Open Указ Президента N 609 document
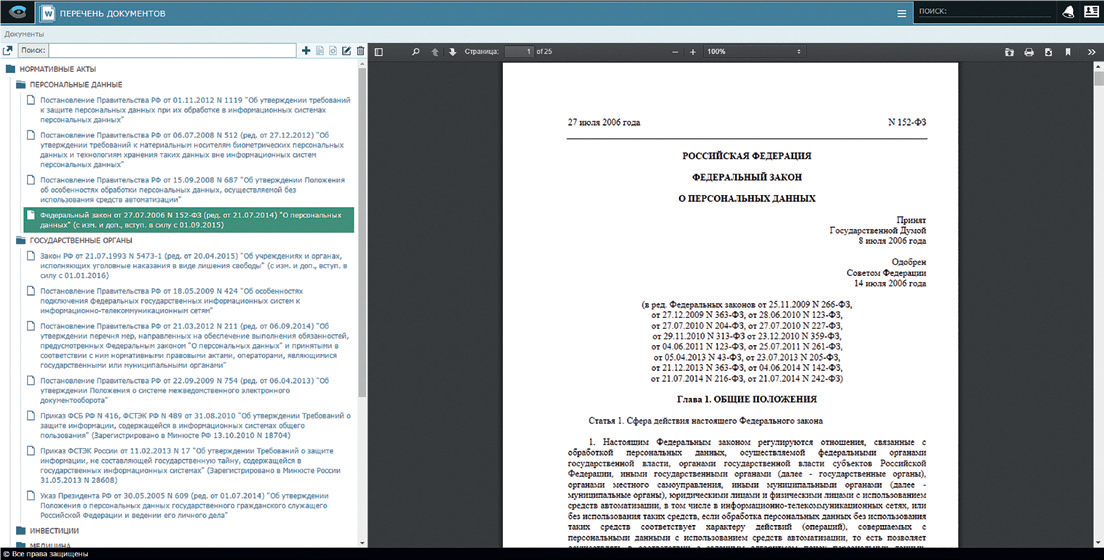Screen dimensions: 1104x560 (184, 505)
